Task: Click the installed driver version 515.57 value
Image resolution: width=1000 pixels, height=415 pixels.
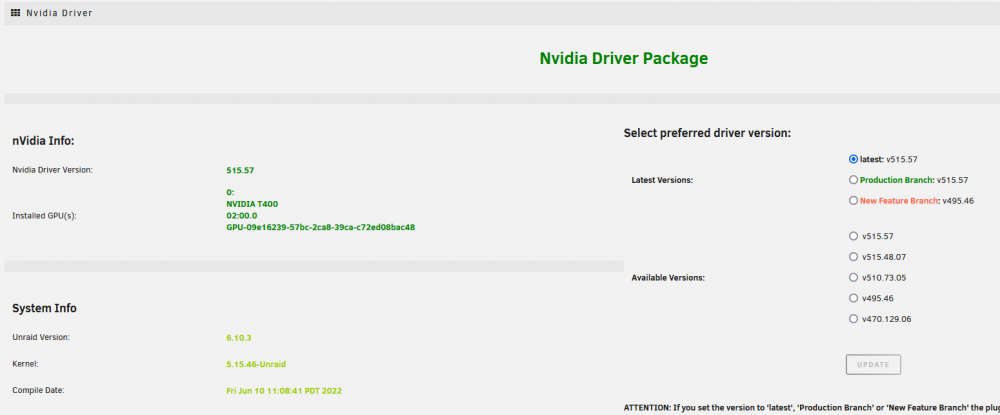Action: (240, 170)
